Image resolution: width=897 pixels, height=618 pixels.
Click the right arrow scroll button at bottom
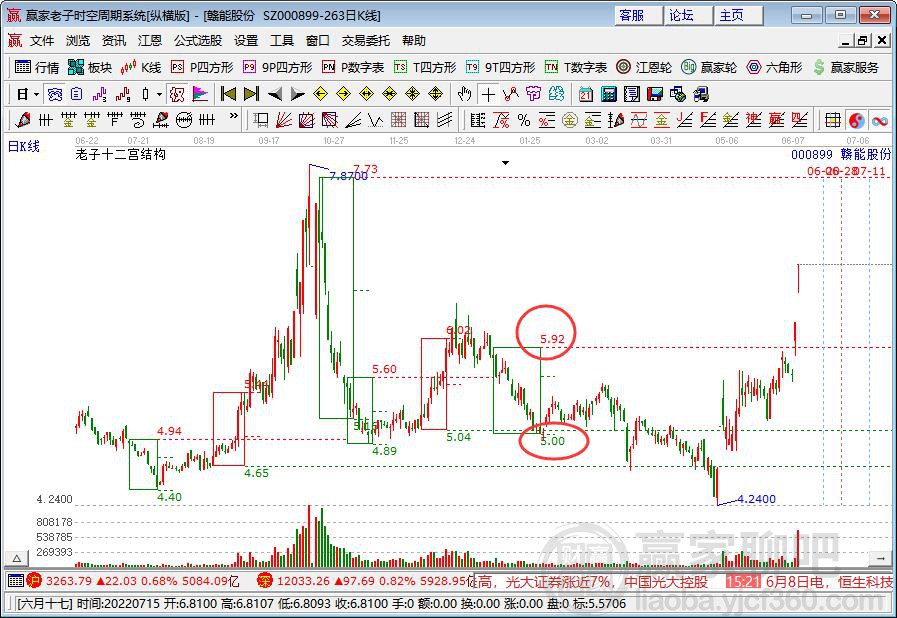pyautogui.click(x=880, y=558)
